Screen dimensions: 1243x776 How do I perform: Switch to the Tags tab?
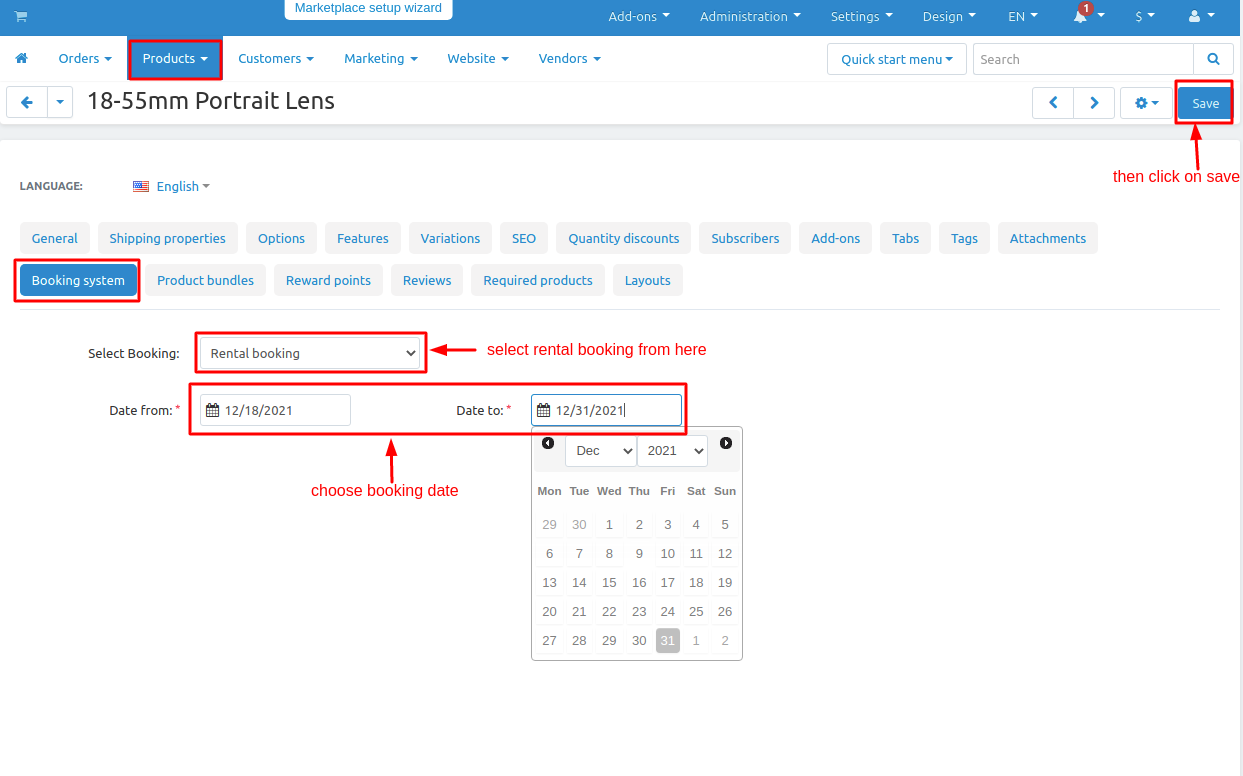[x=965, y=238]
